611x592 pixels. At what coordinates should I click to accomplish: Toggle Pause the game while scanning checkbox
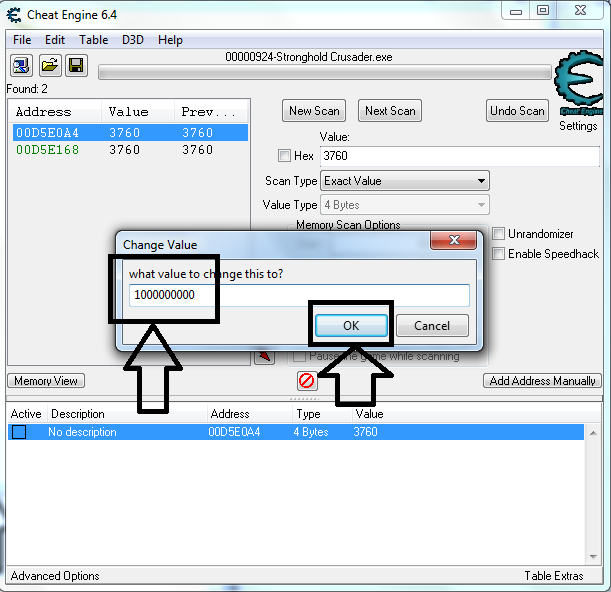coord(299,356)
